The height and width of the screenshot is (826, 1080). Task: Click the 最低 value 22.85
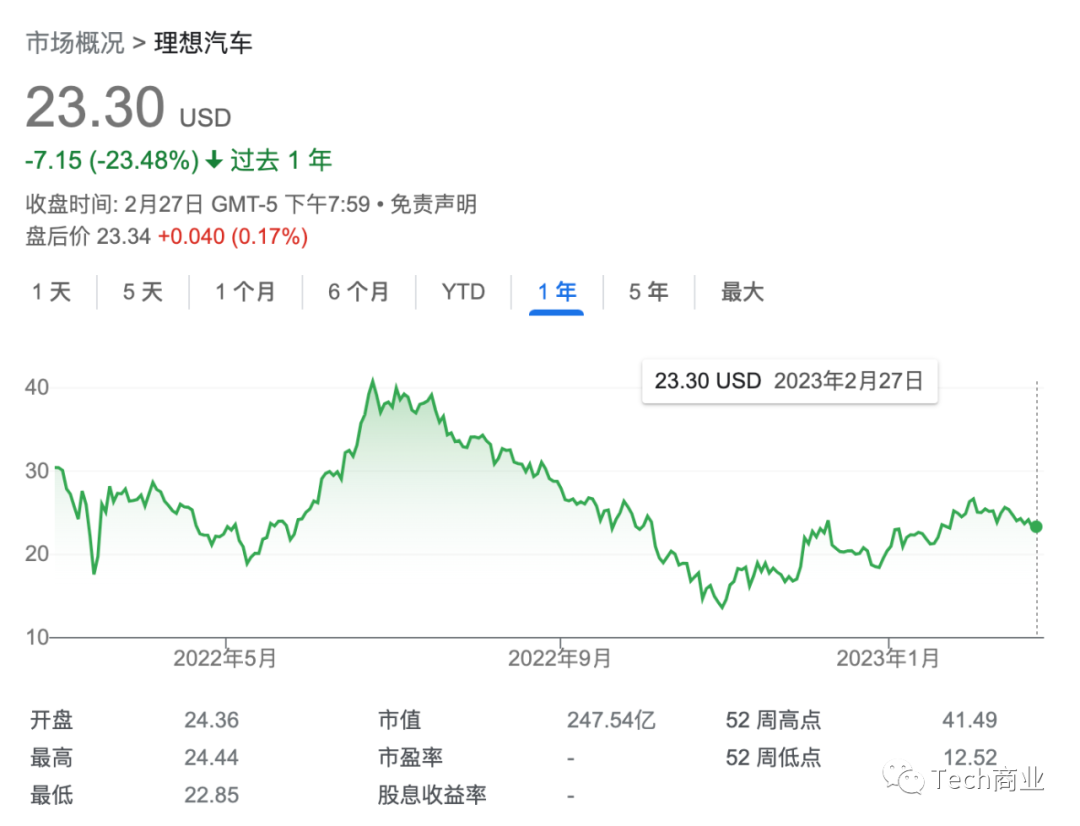click(211, 795)
